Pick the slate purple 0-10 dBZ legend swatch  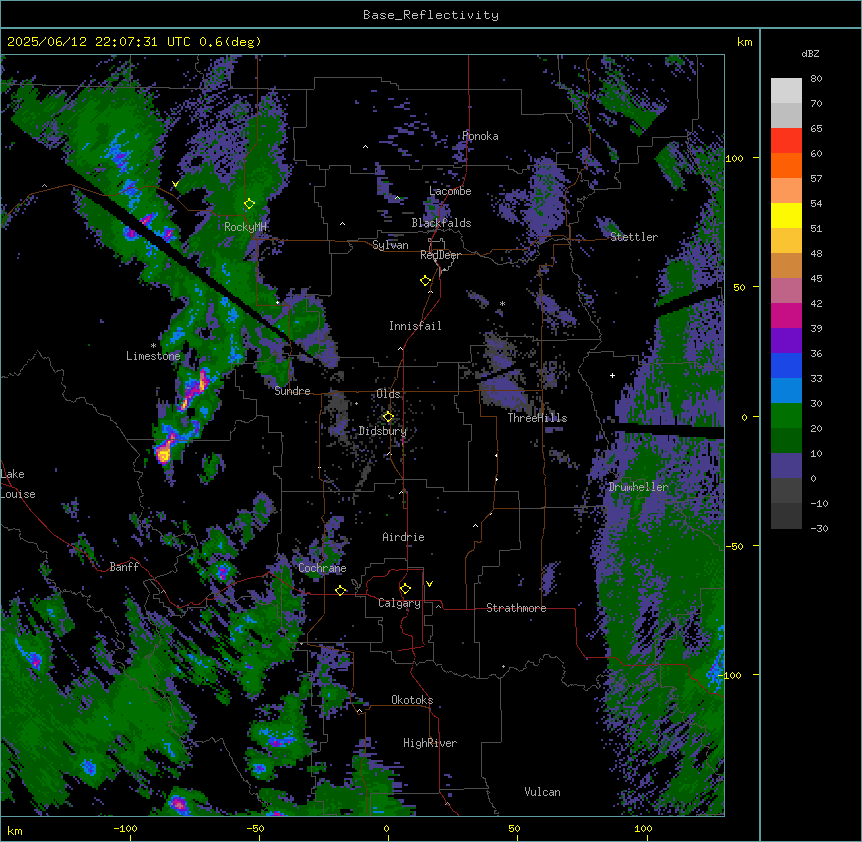(x=786, y=466)
